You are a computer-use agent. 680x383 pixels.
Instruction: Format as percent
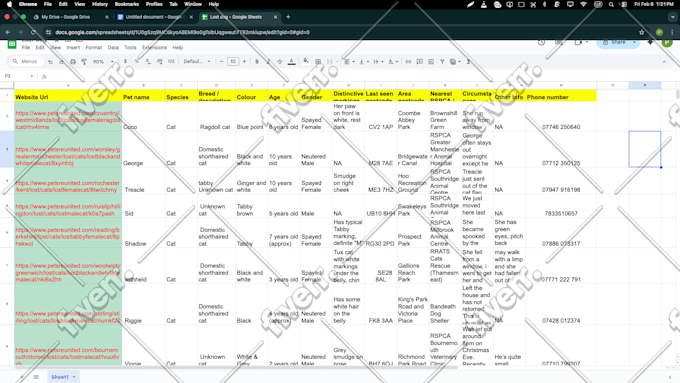(137, 62)
